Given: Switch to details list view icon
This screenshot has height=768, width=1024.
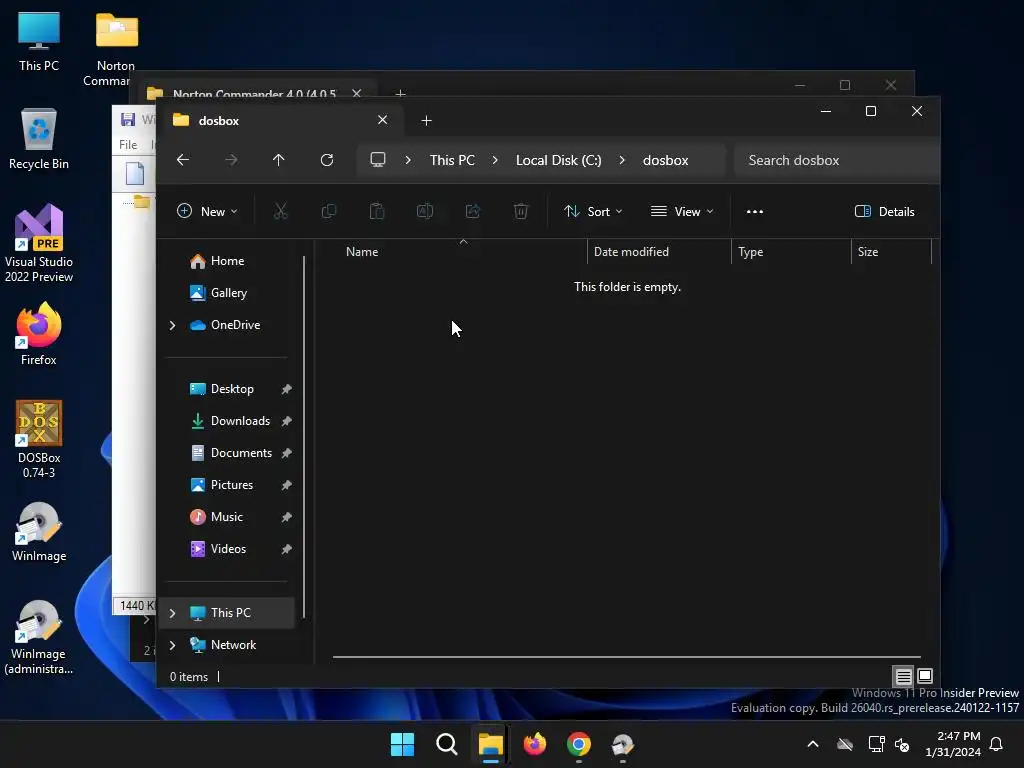Looking at the screenshot, I should pyautogui.click(x=903, y=676).
